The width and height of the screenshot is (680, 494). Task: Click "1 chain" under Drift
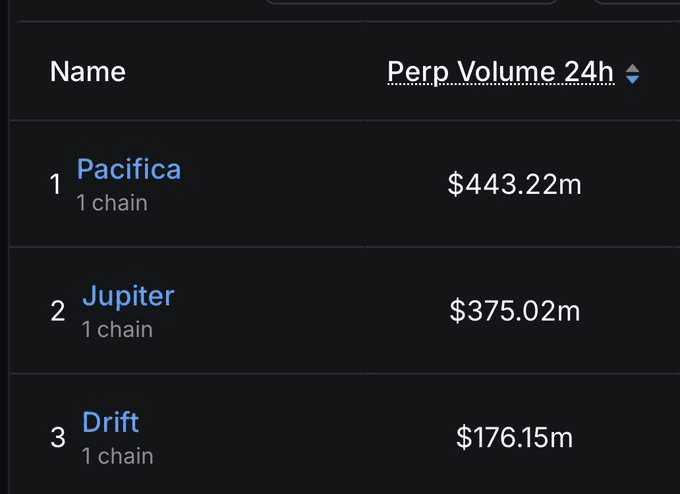[x=117, y=456]
